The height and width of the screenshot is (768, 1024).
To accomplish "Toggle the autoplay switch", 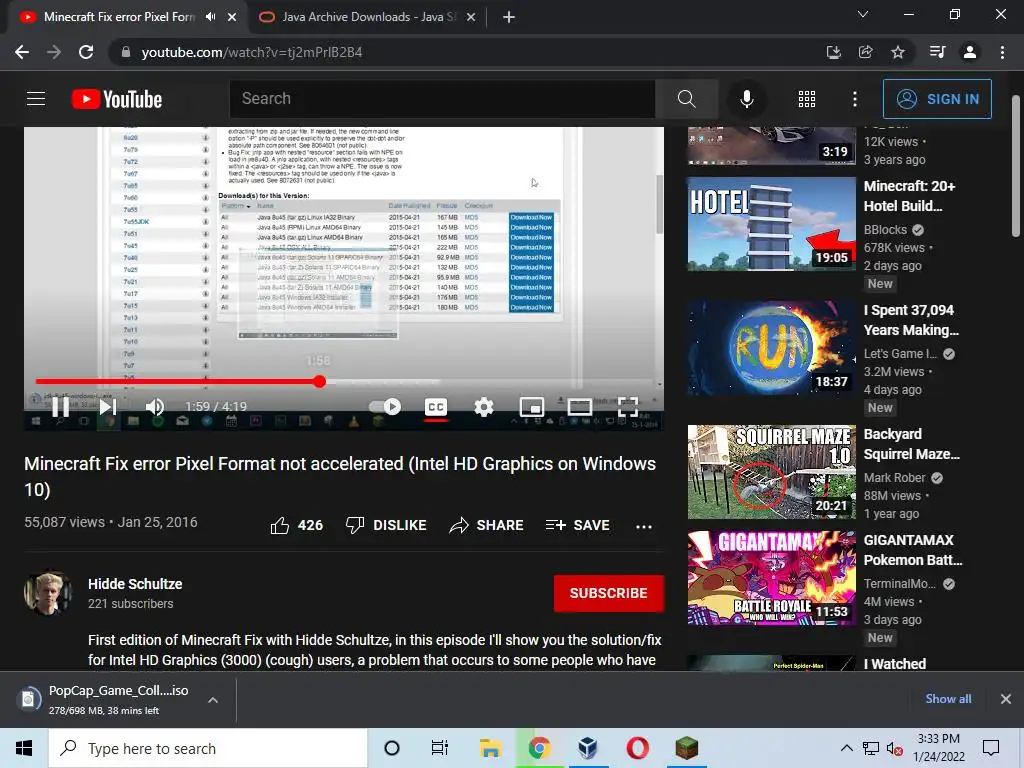I will [385, 407].
